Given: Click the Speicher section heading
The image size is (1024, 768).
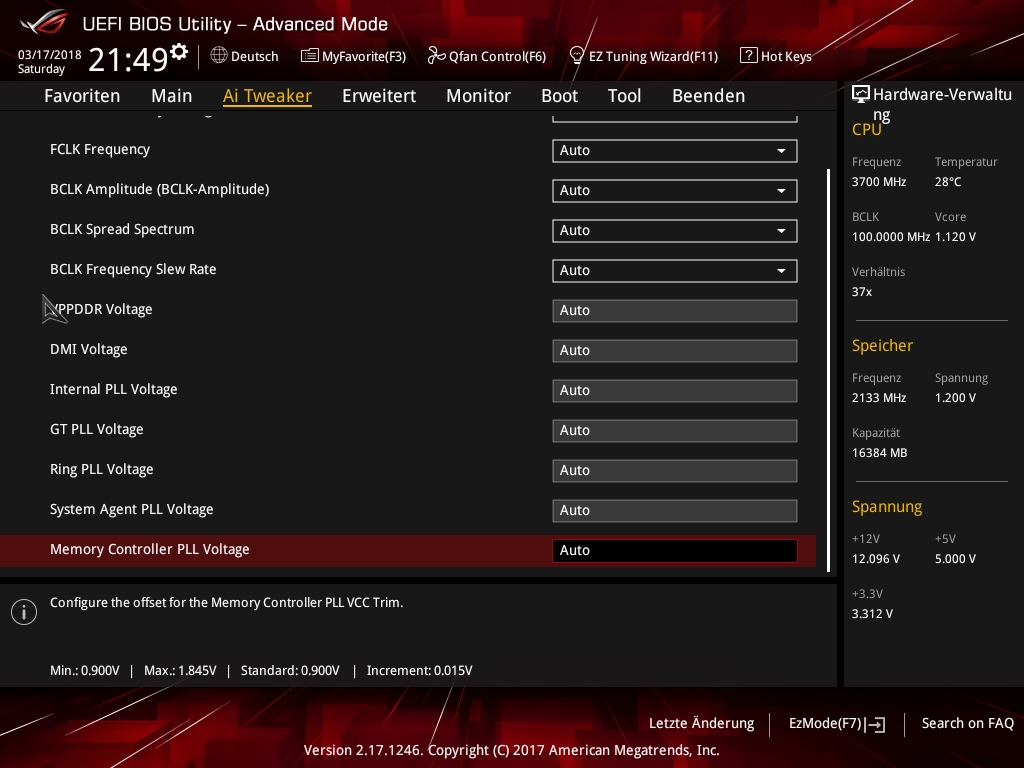Looking at the screenshot, I should (x=882, y=345).
